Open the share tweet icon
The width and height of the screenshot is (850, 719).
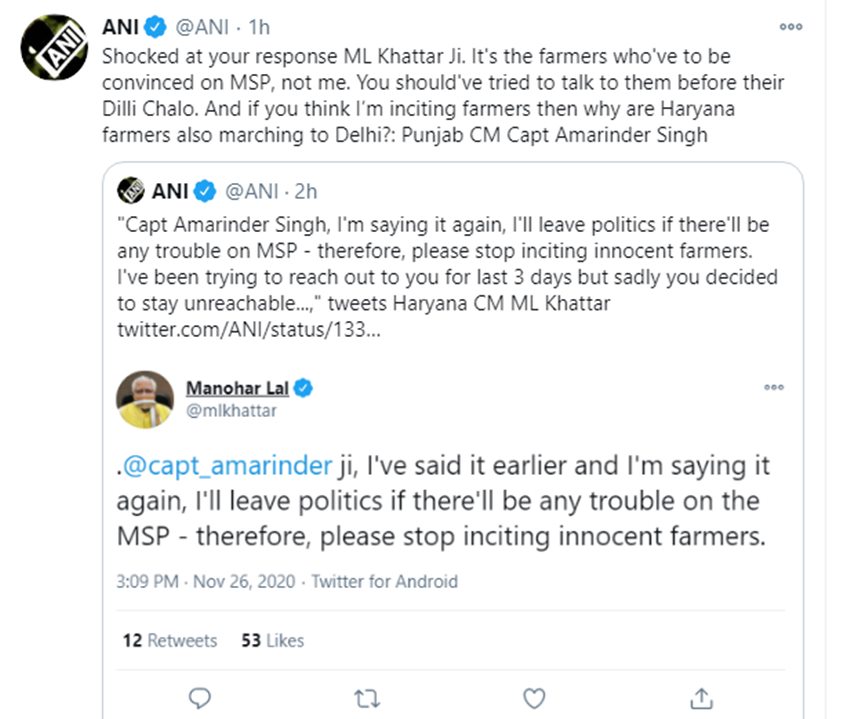coord(702,697)
